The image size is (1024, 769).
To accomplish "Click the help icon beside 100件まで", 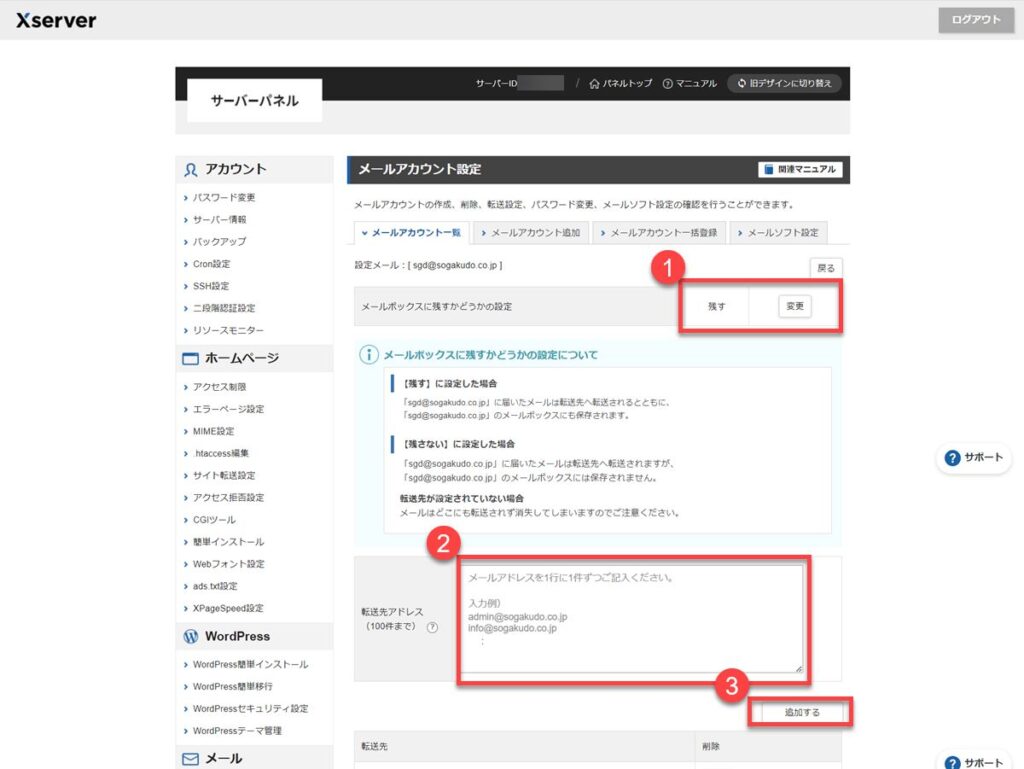I will (x=432, y=627).
